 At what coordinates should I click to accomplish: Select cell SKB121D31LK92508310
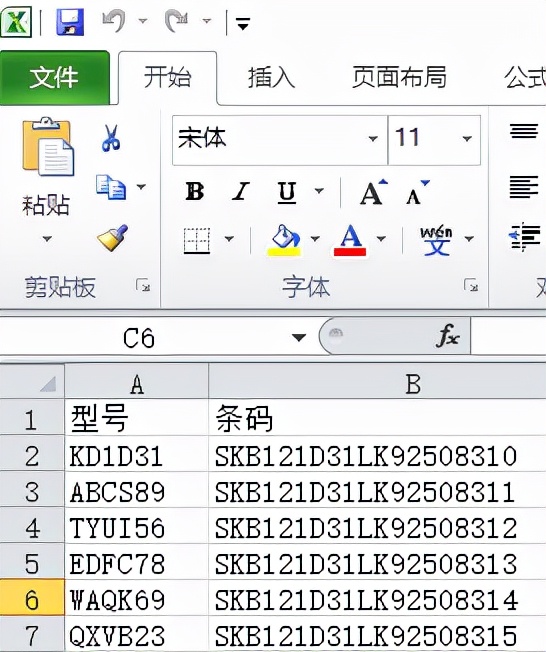point(377,454)
